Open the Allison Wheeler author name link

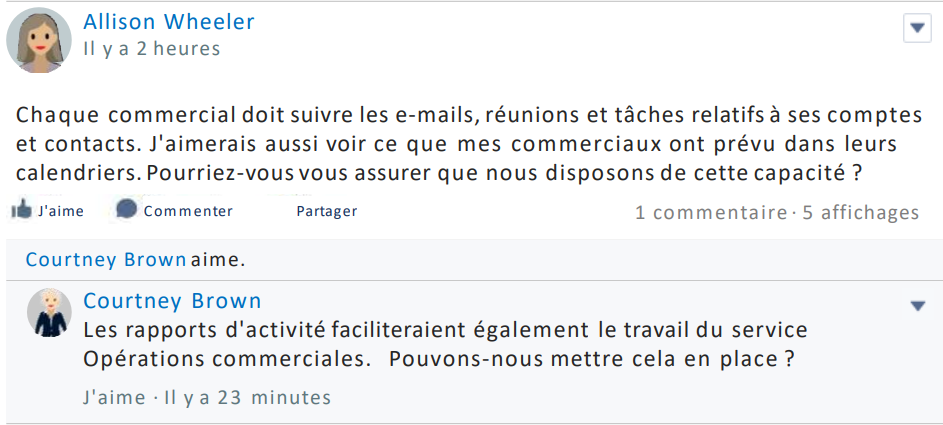tap(169, 21)
